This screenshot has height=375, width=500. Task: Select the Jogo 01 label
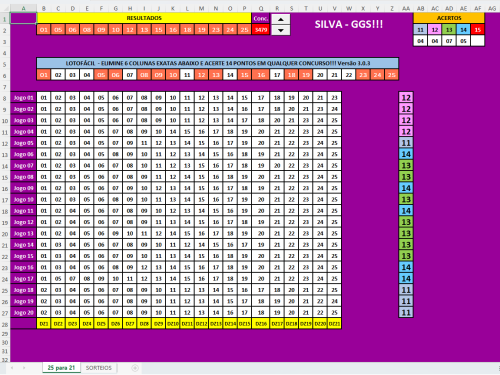pyautogui.click(x=23, y=98)
